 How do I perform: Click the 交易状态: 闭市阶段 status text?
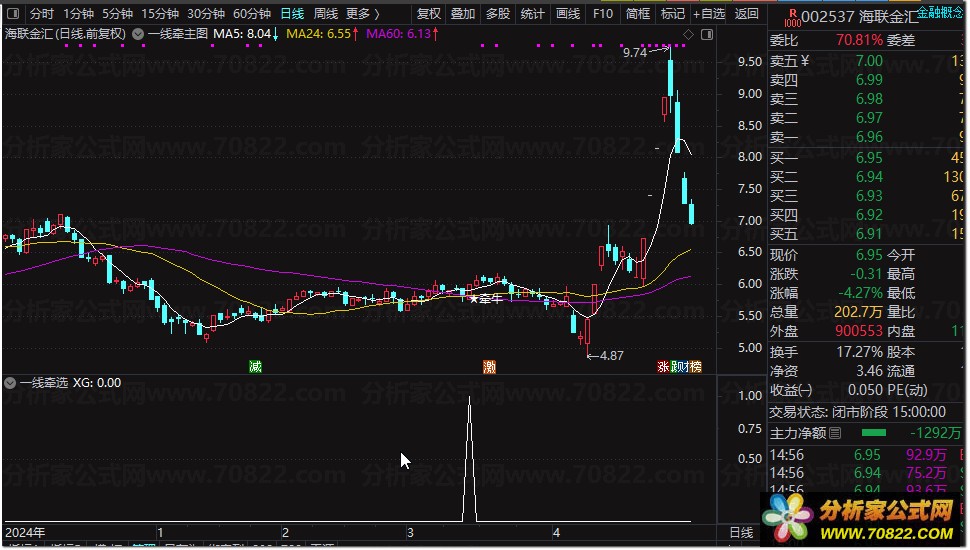point(857,412)
